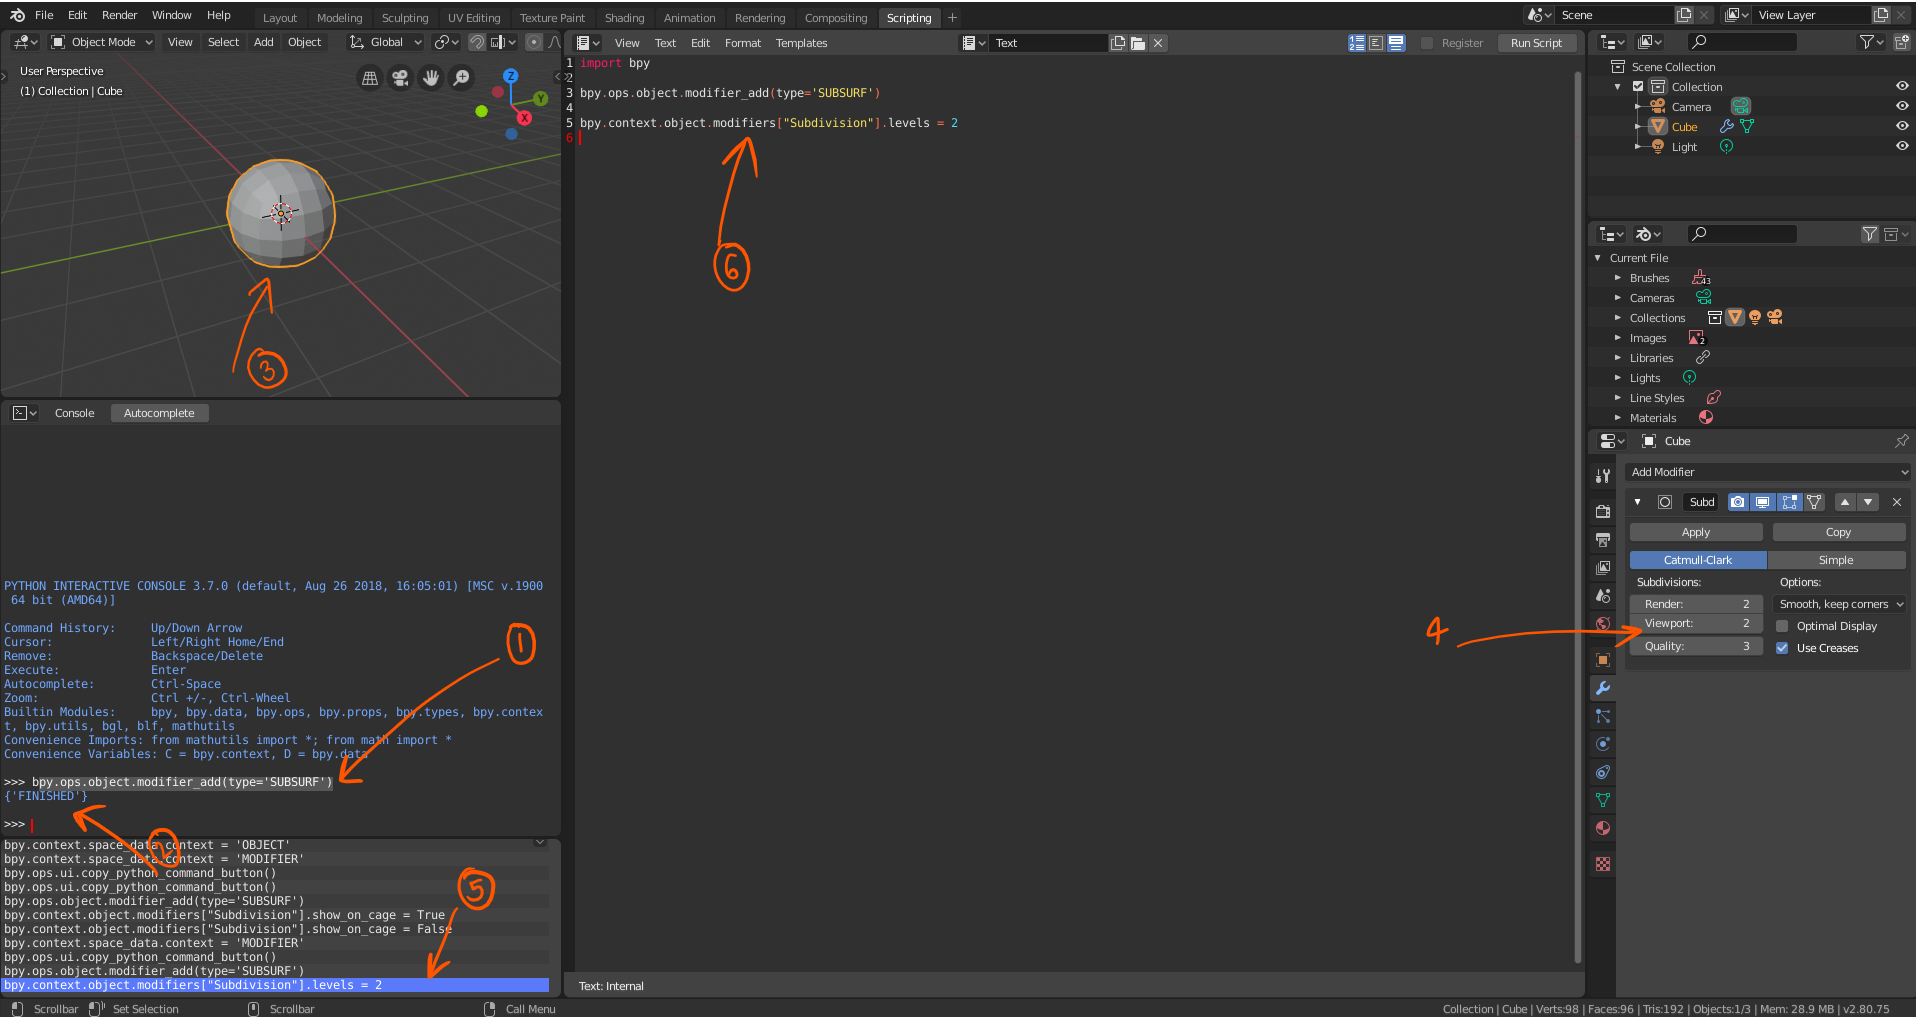Click the open text file folder icon
The height and width of the screenshot is (1017, 1916).
point(1137,42)
